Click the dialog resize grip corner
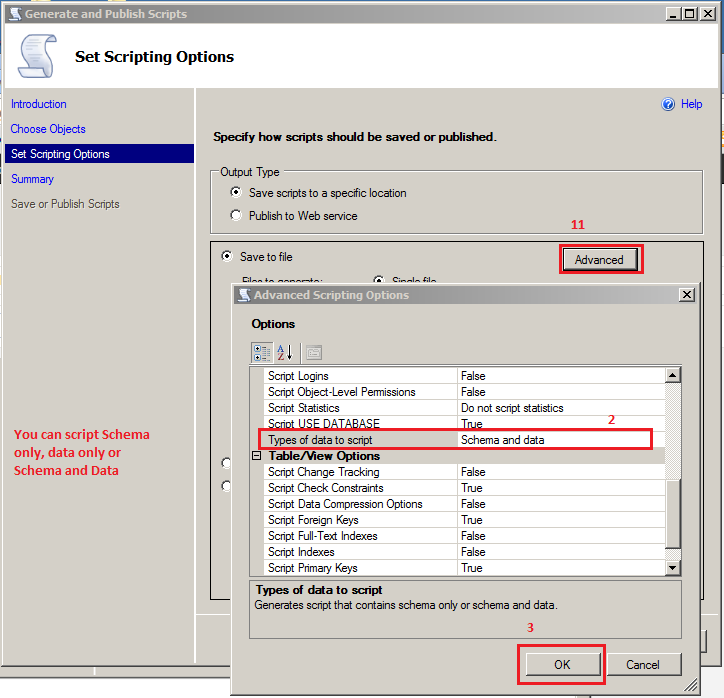 (x=691, y=686)
